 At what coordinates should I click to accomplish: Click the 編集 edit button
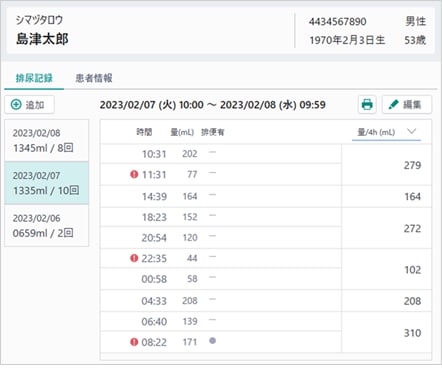coord(407,105)
